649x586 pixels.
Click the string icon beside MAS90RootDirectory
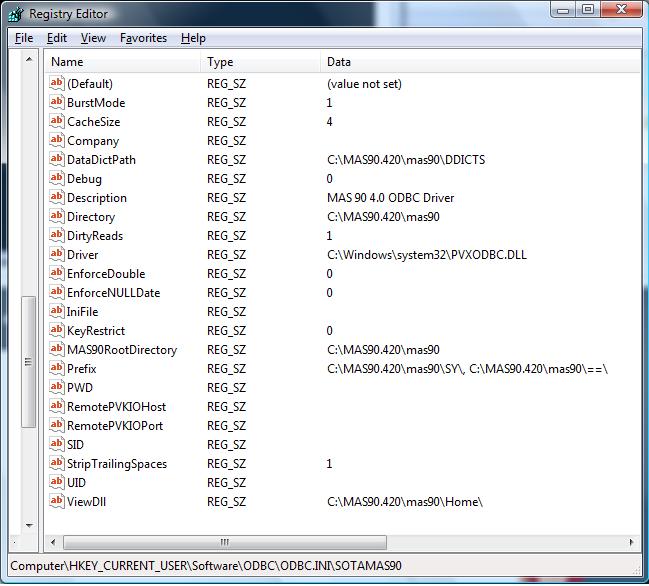pos(57,350)
